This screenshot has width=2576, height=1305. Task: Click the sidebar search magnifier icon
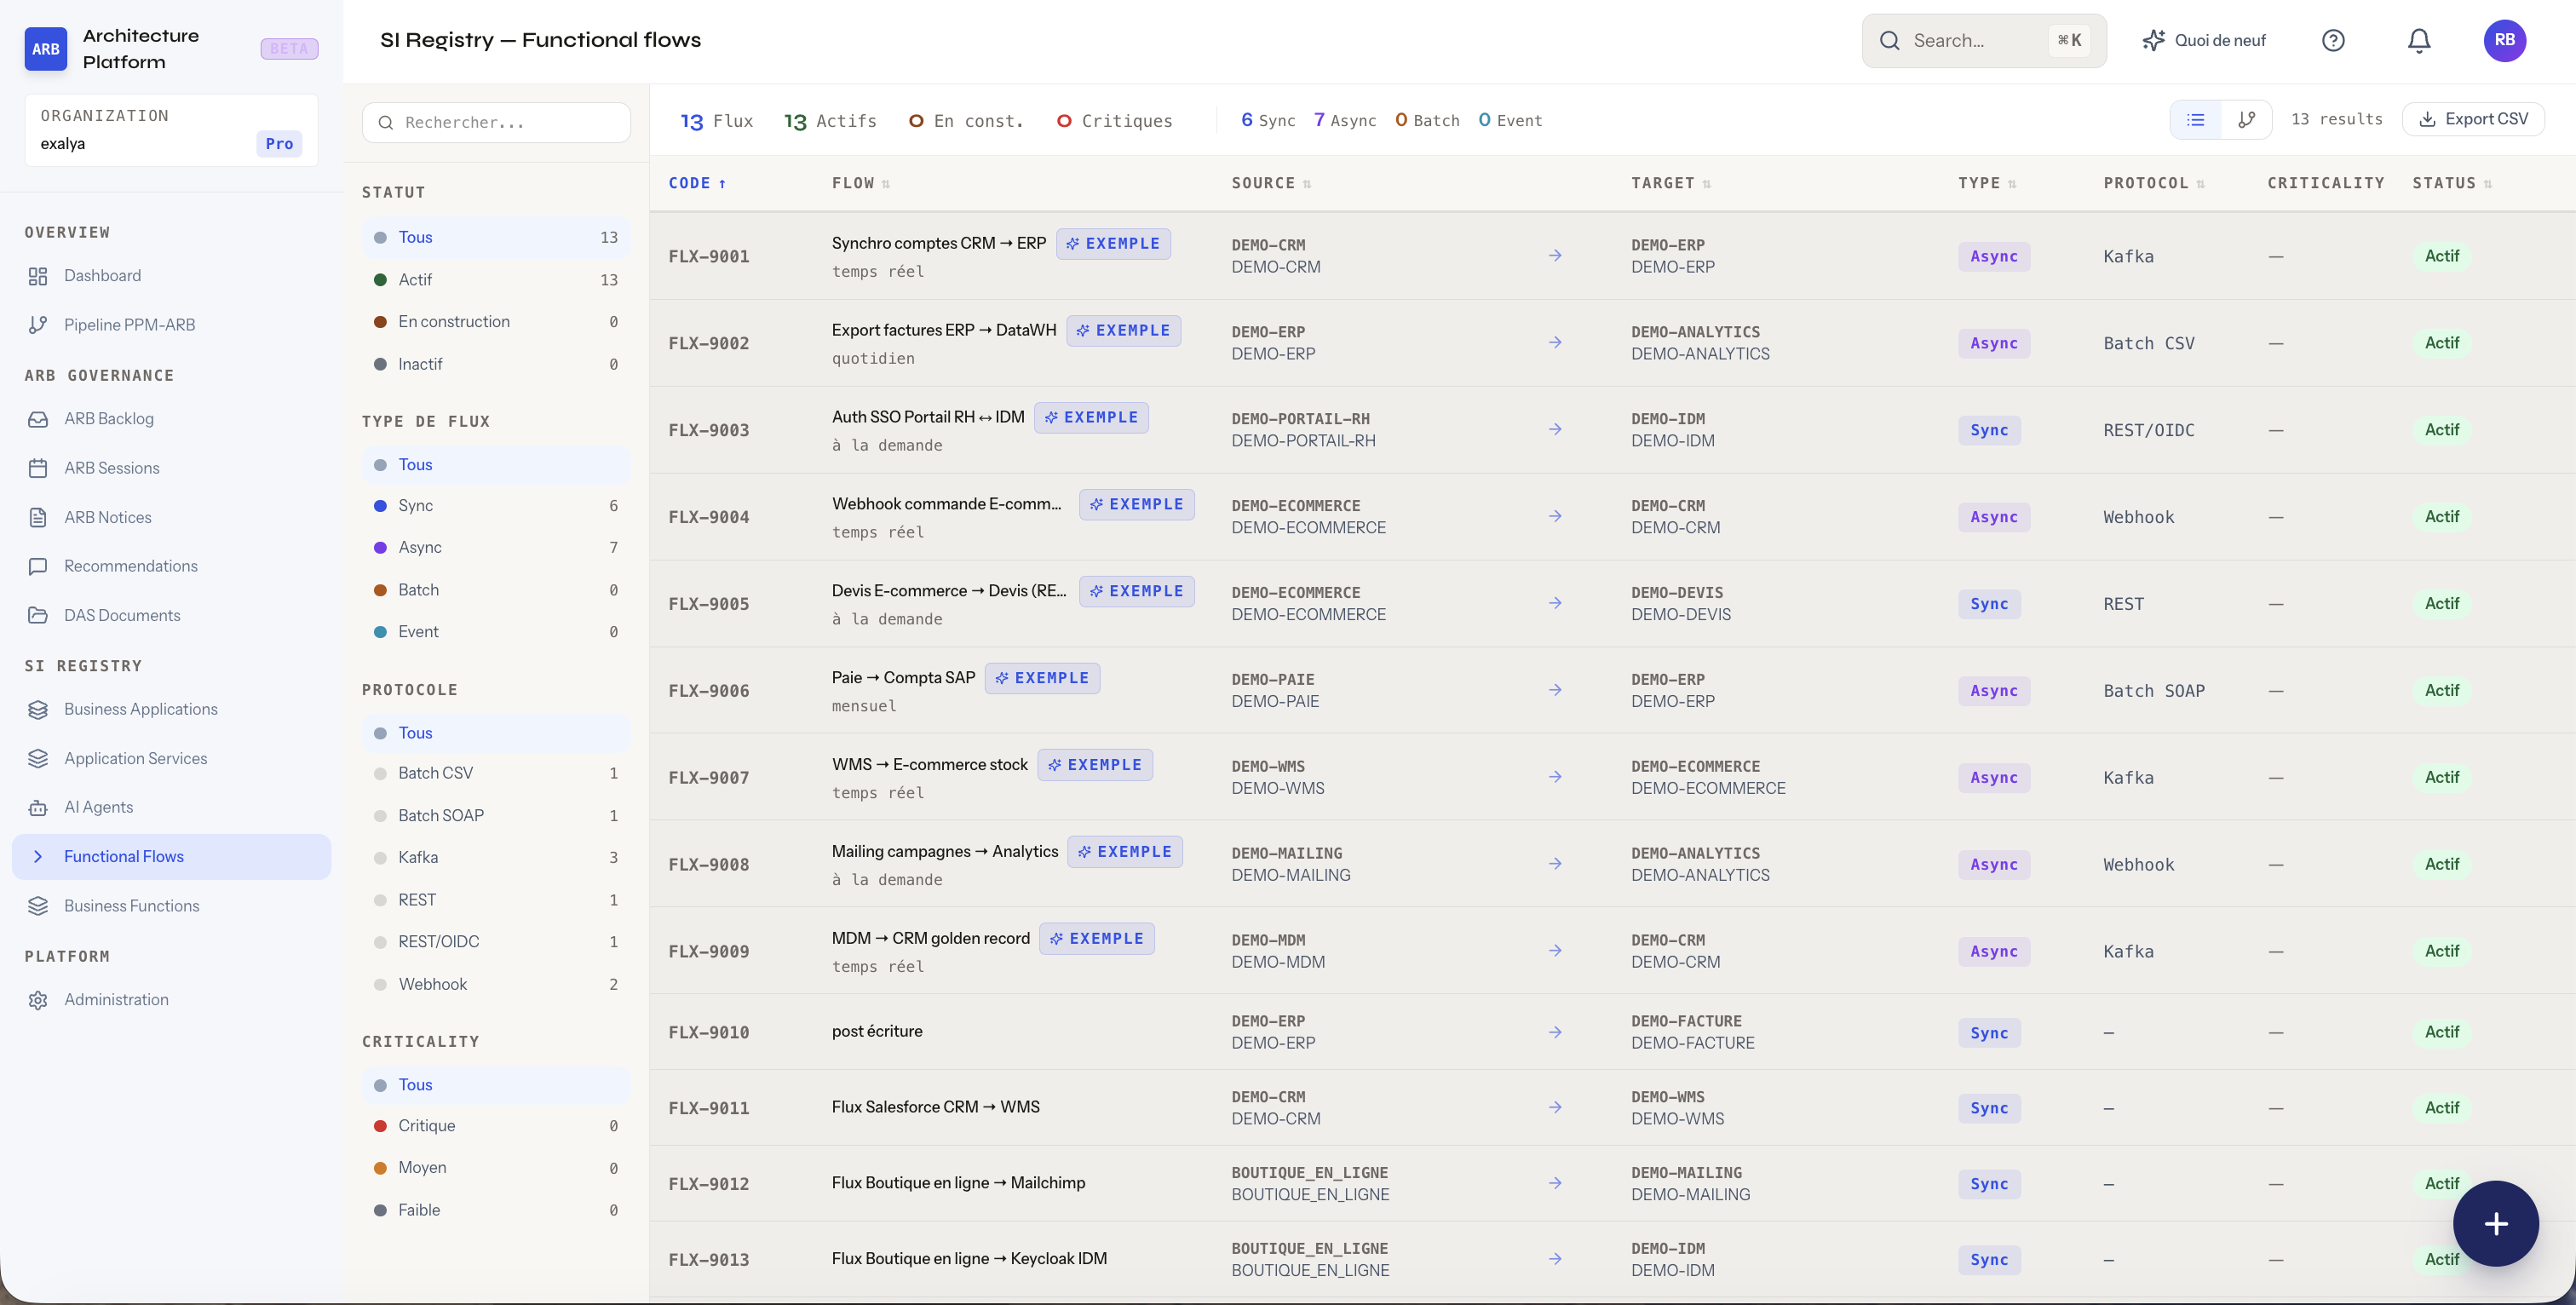point(385,123)
